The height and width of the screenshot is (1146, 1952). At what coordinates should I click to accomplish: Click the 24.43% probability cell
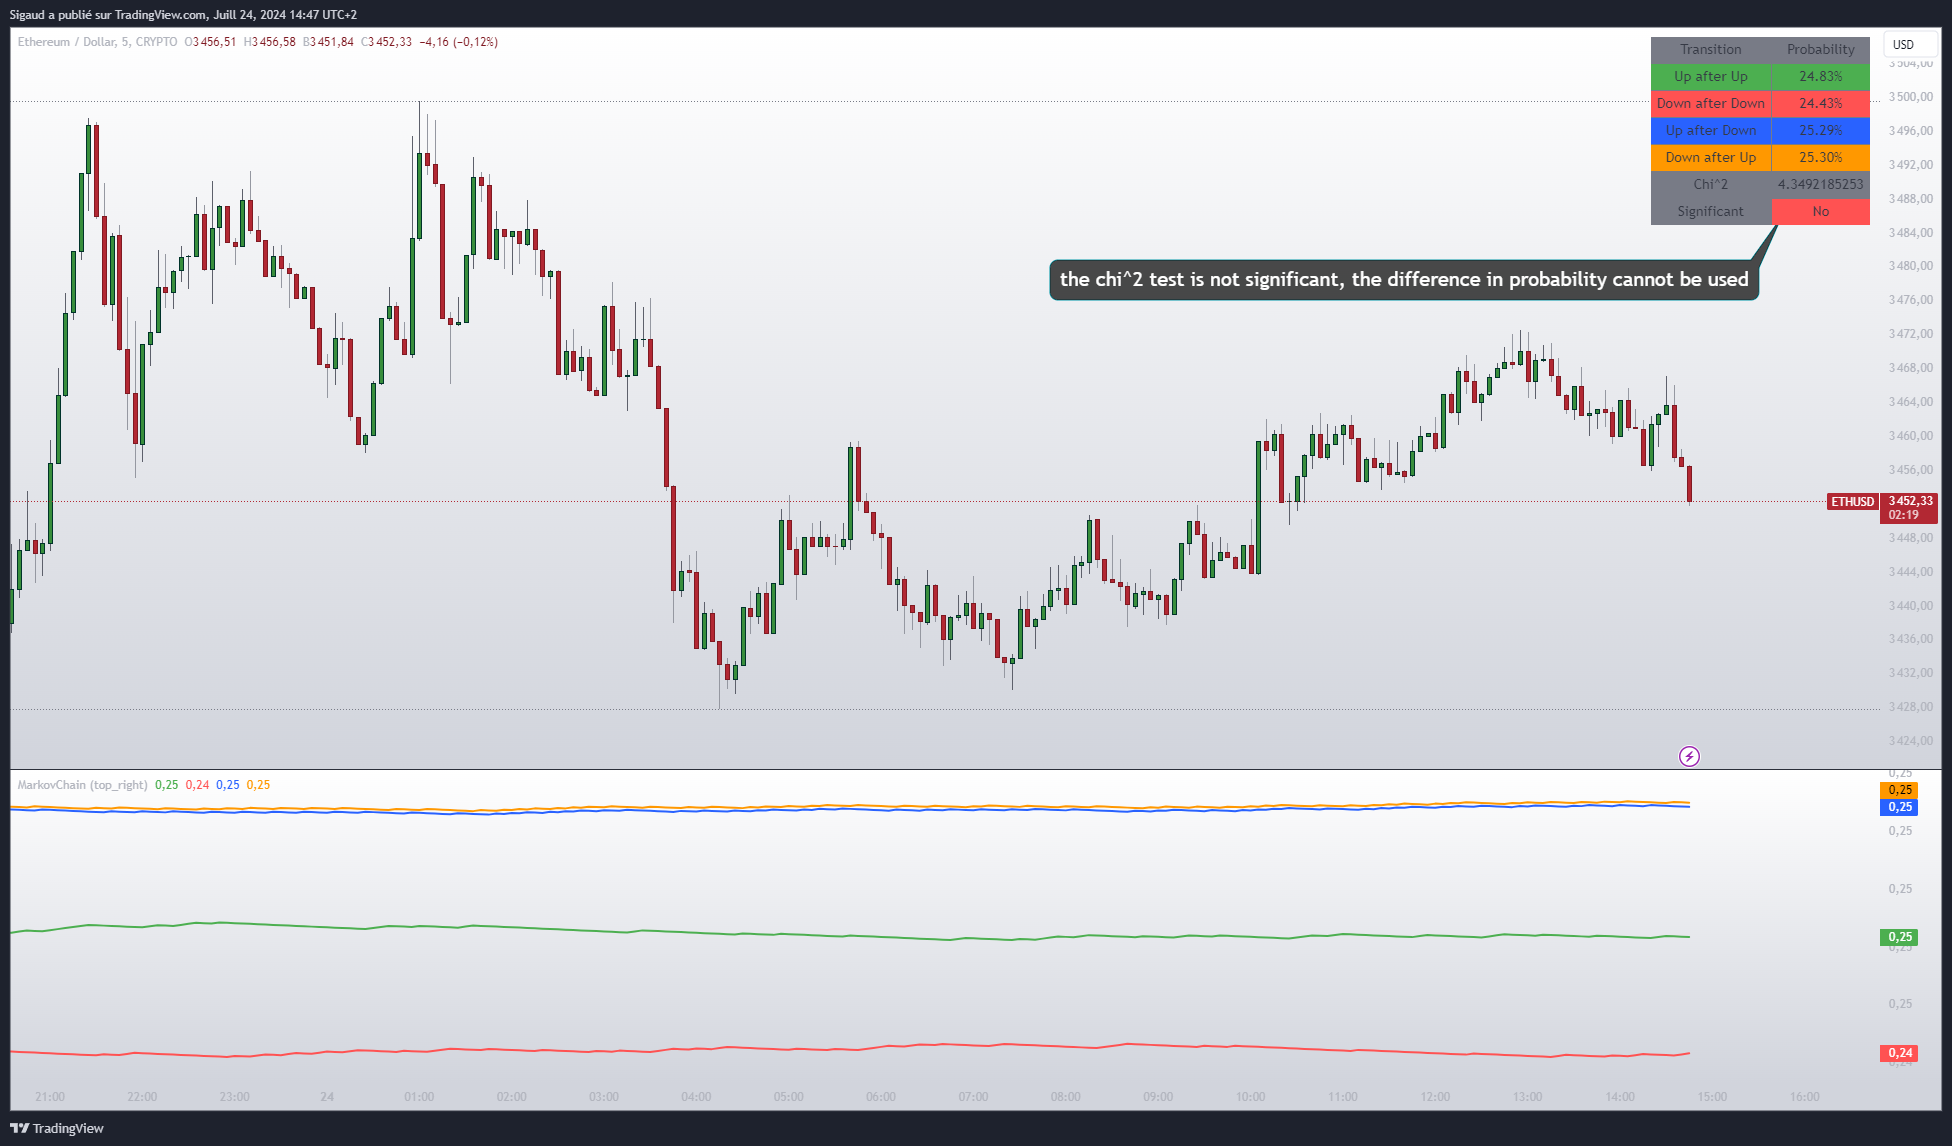[1821, 103]
